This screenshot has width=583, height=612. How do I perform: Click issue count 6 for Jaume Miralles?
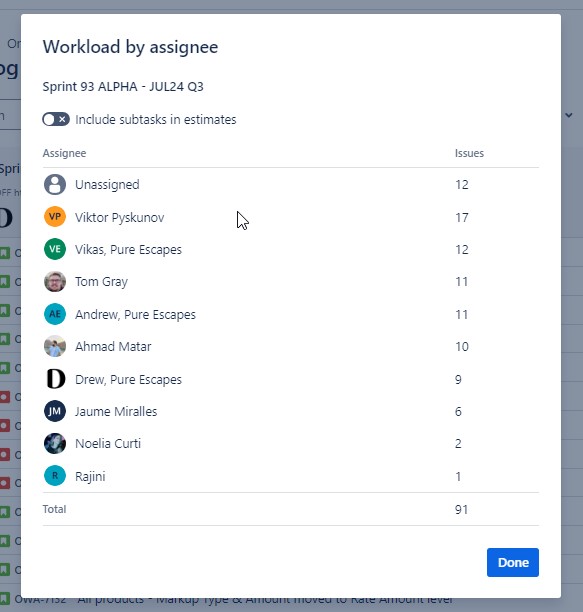(x=458, y=411)
